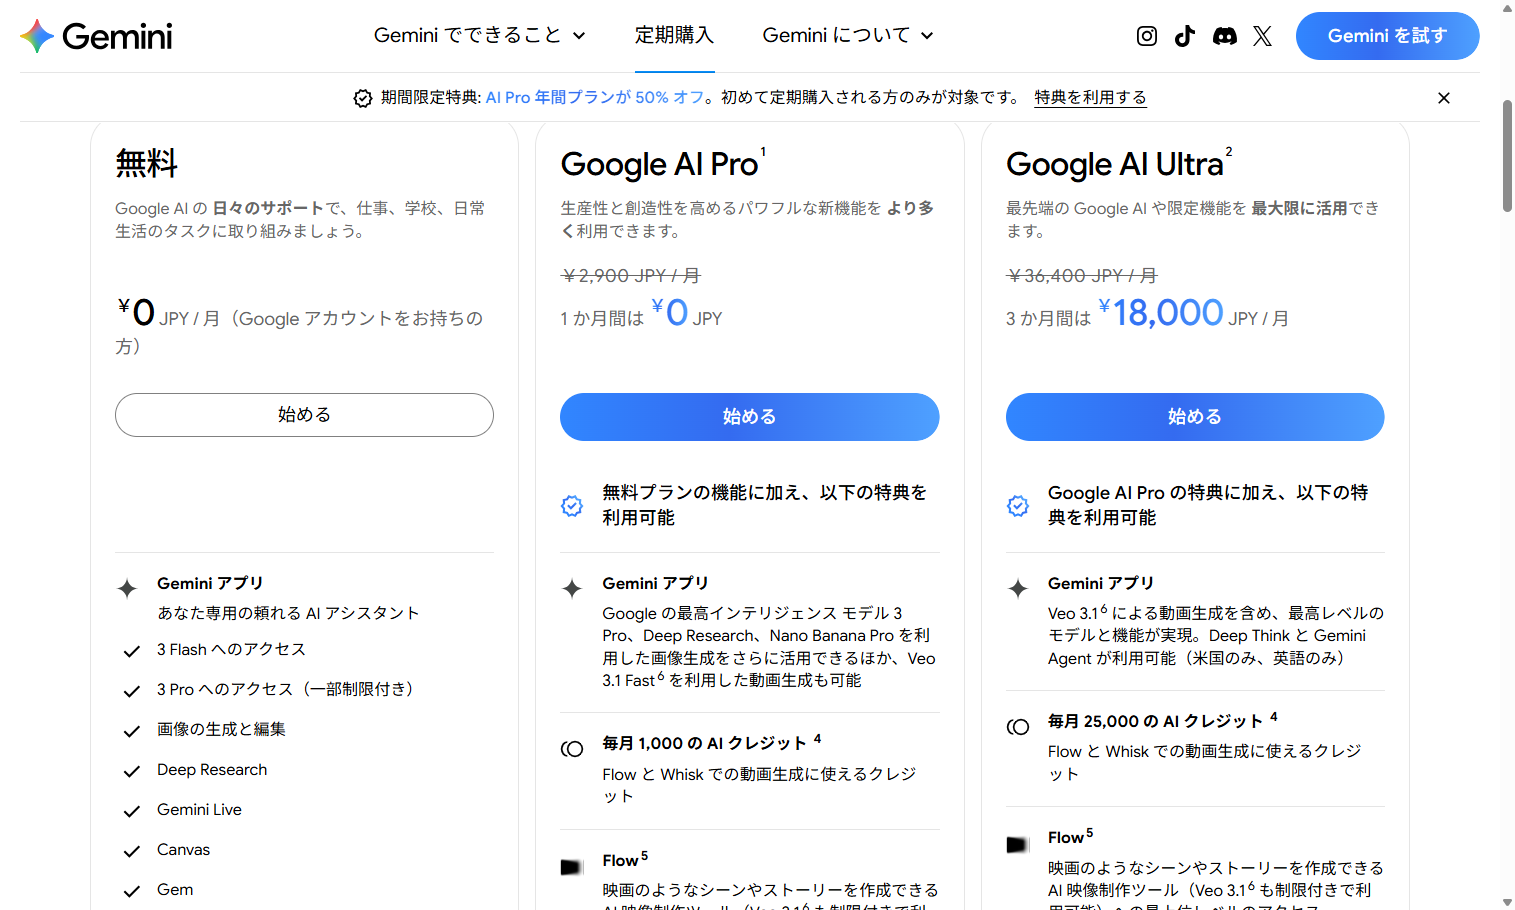
Task: Click the Gemini logo in header
Action: click(96, 36)
